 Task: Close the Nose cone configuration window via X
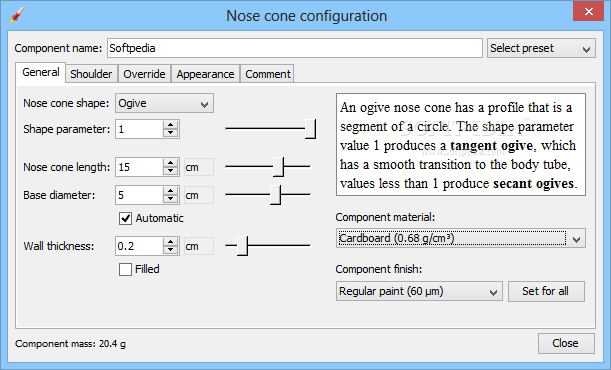pos(589,11)
